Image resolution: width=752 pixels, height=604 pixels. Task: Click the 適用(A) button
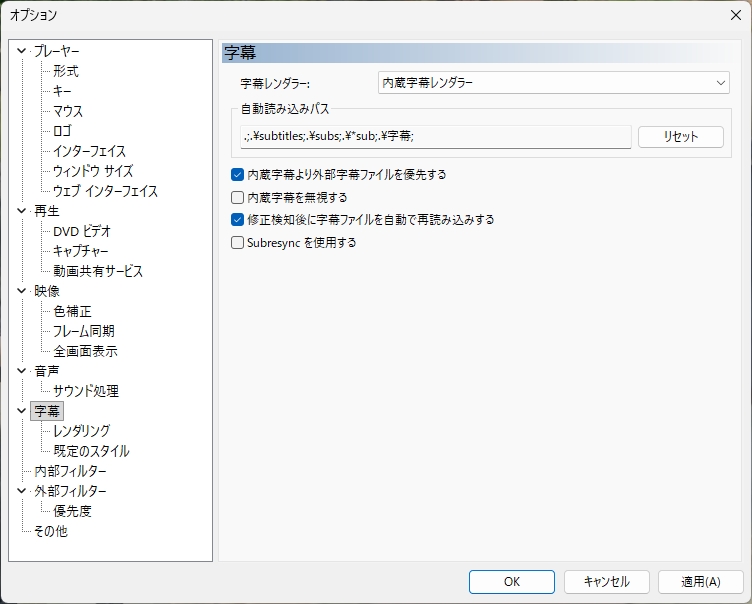tap(700, 582)
